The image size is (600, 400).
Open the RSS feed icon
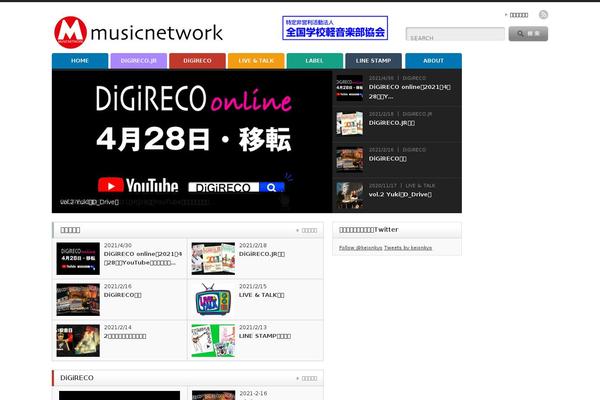coord(543,15)
